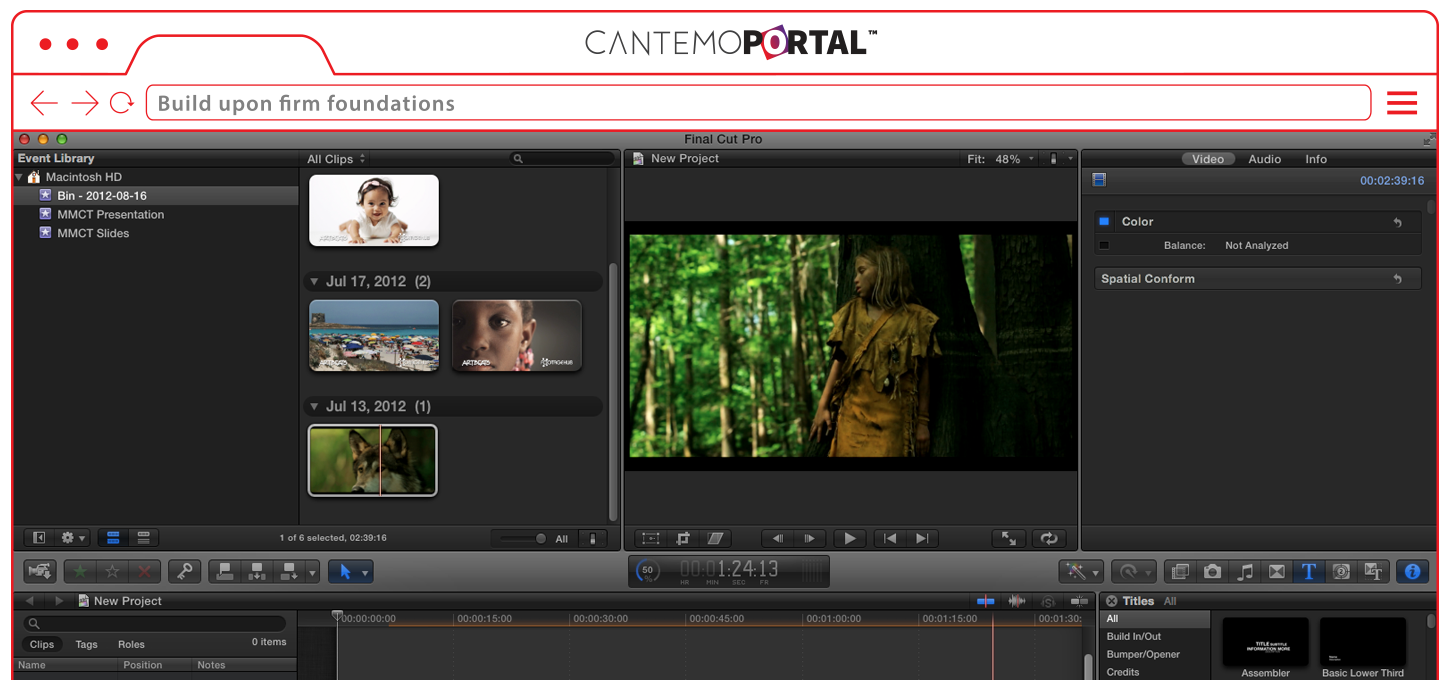
Task: Toggle loop playback in the viewer
Action: 1048,538
